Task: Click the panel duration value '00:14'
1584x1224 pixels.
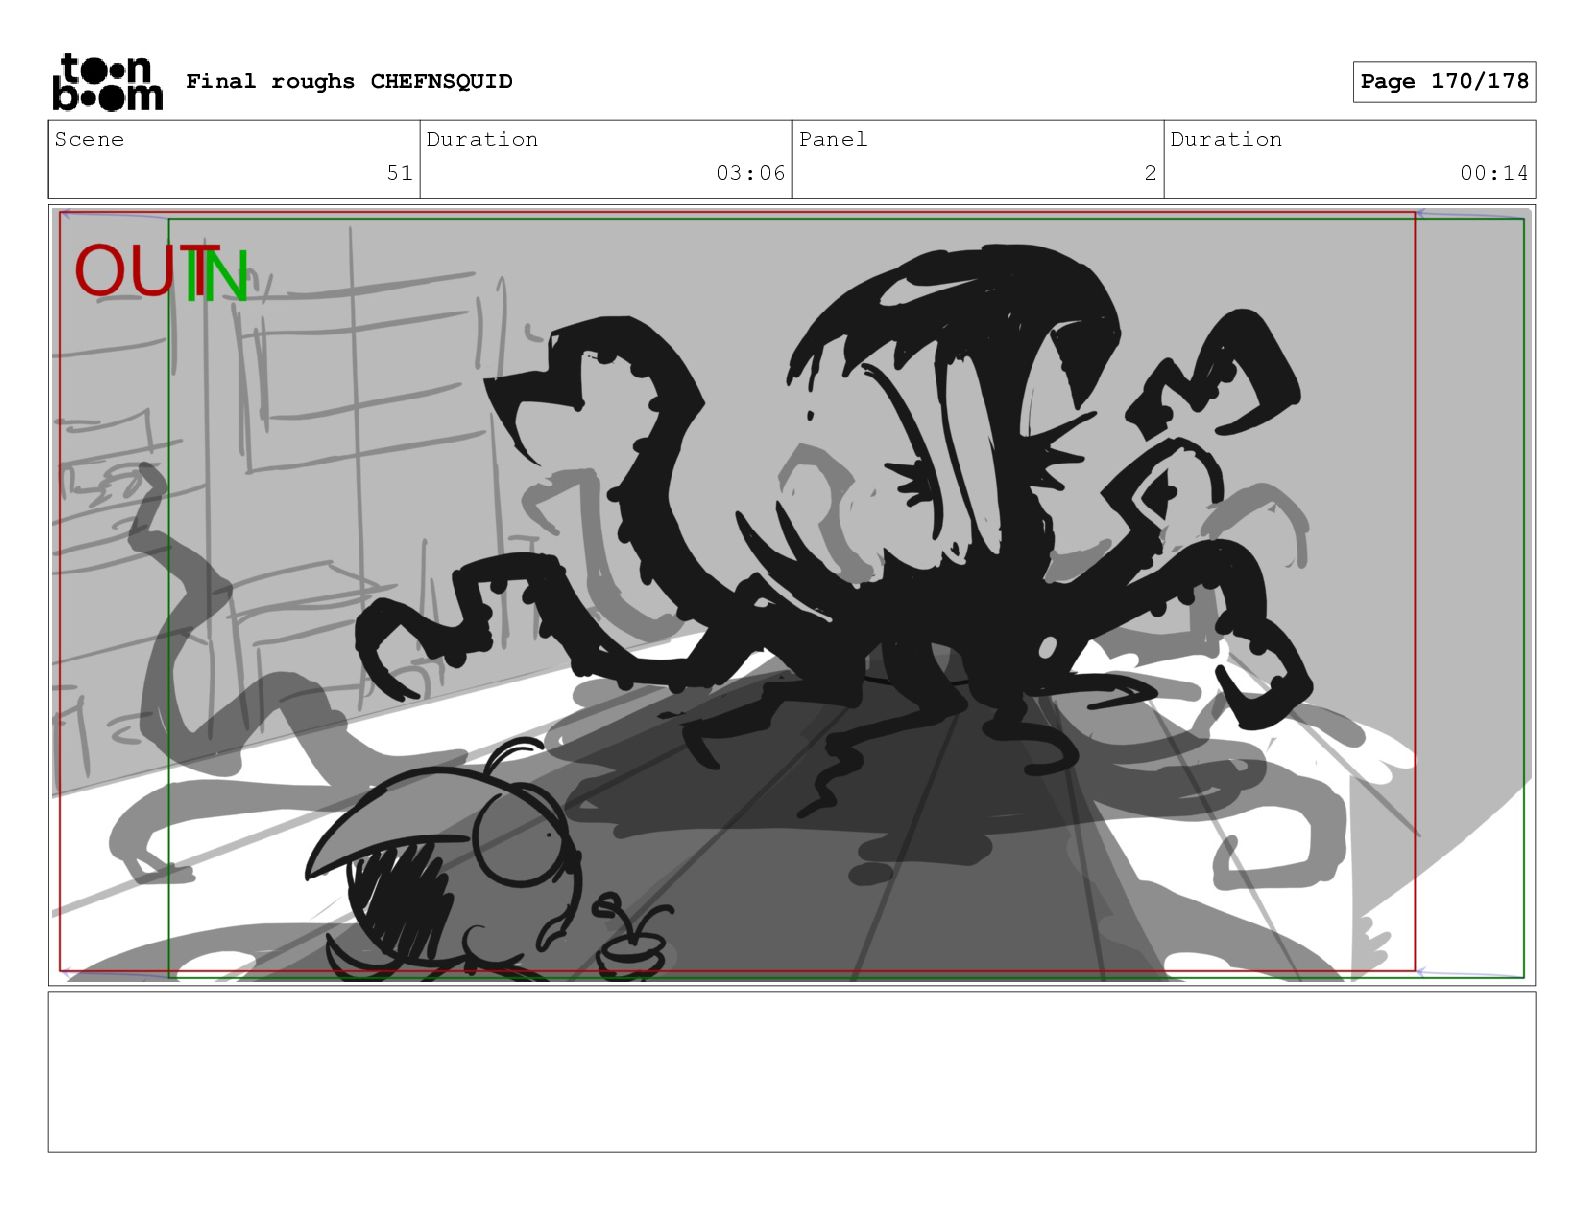Action: 1494,173
